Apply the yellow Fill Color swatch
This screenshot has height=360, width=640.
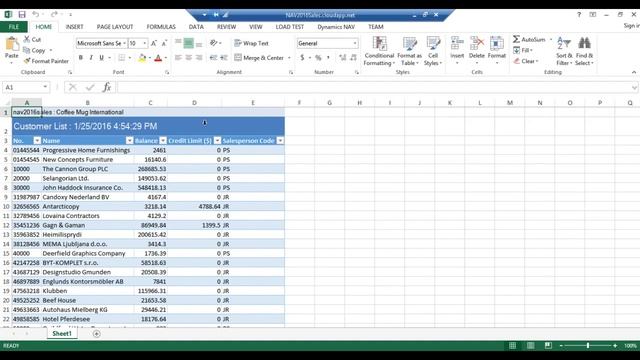click(142, 58)
